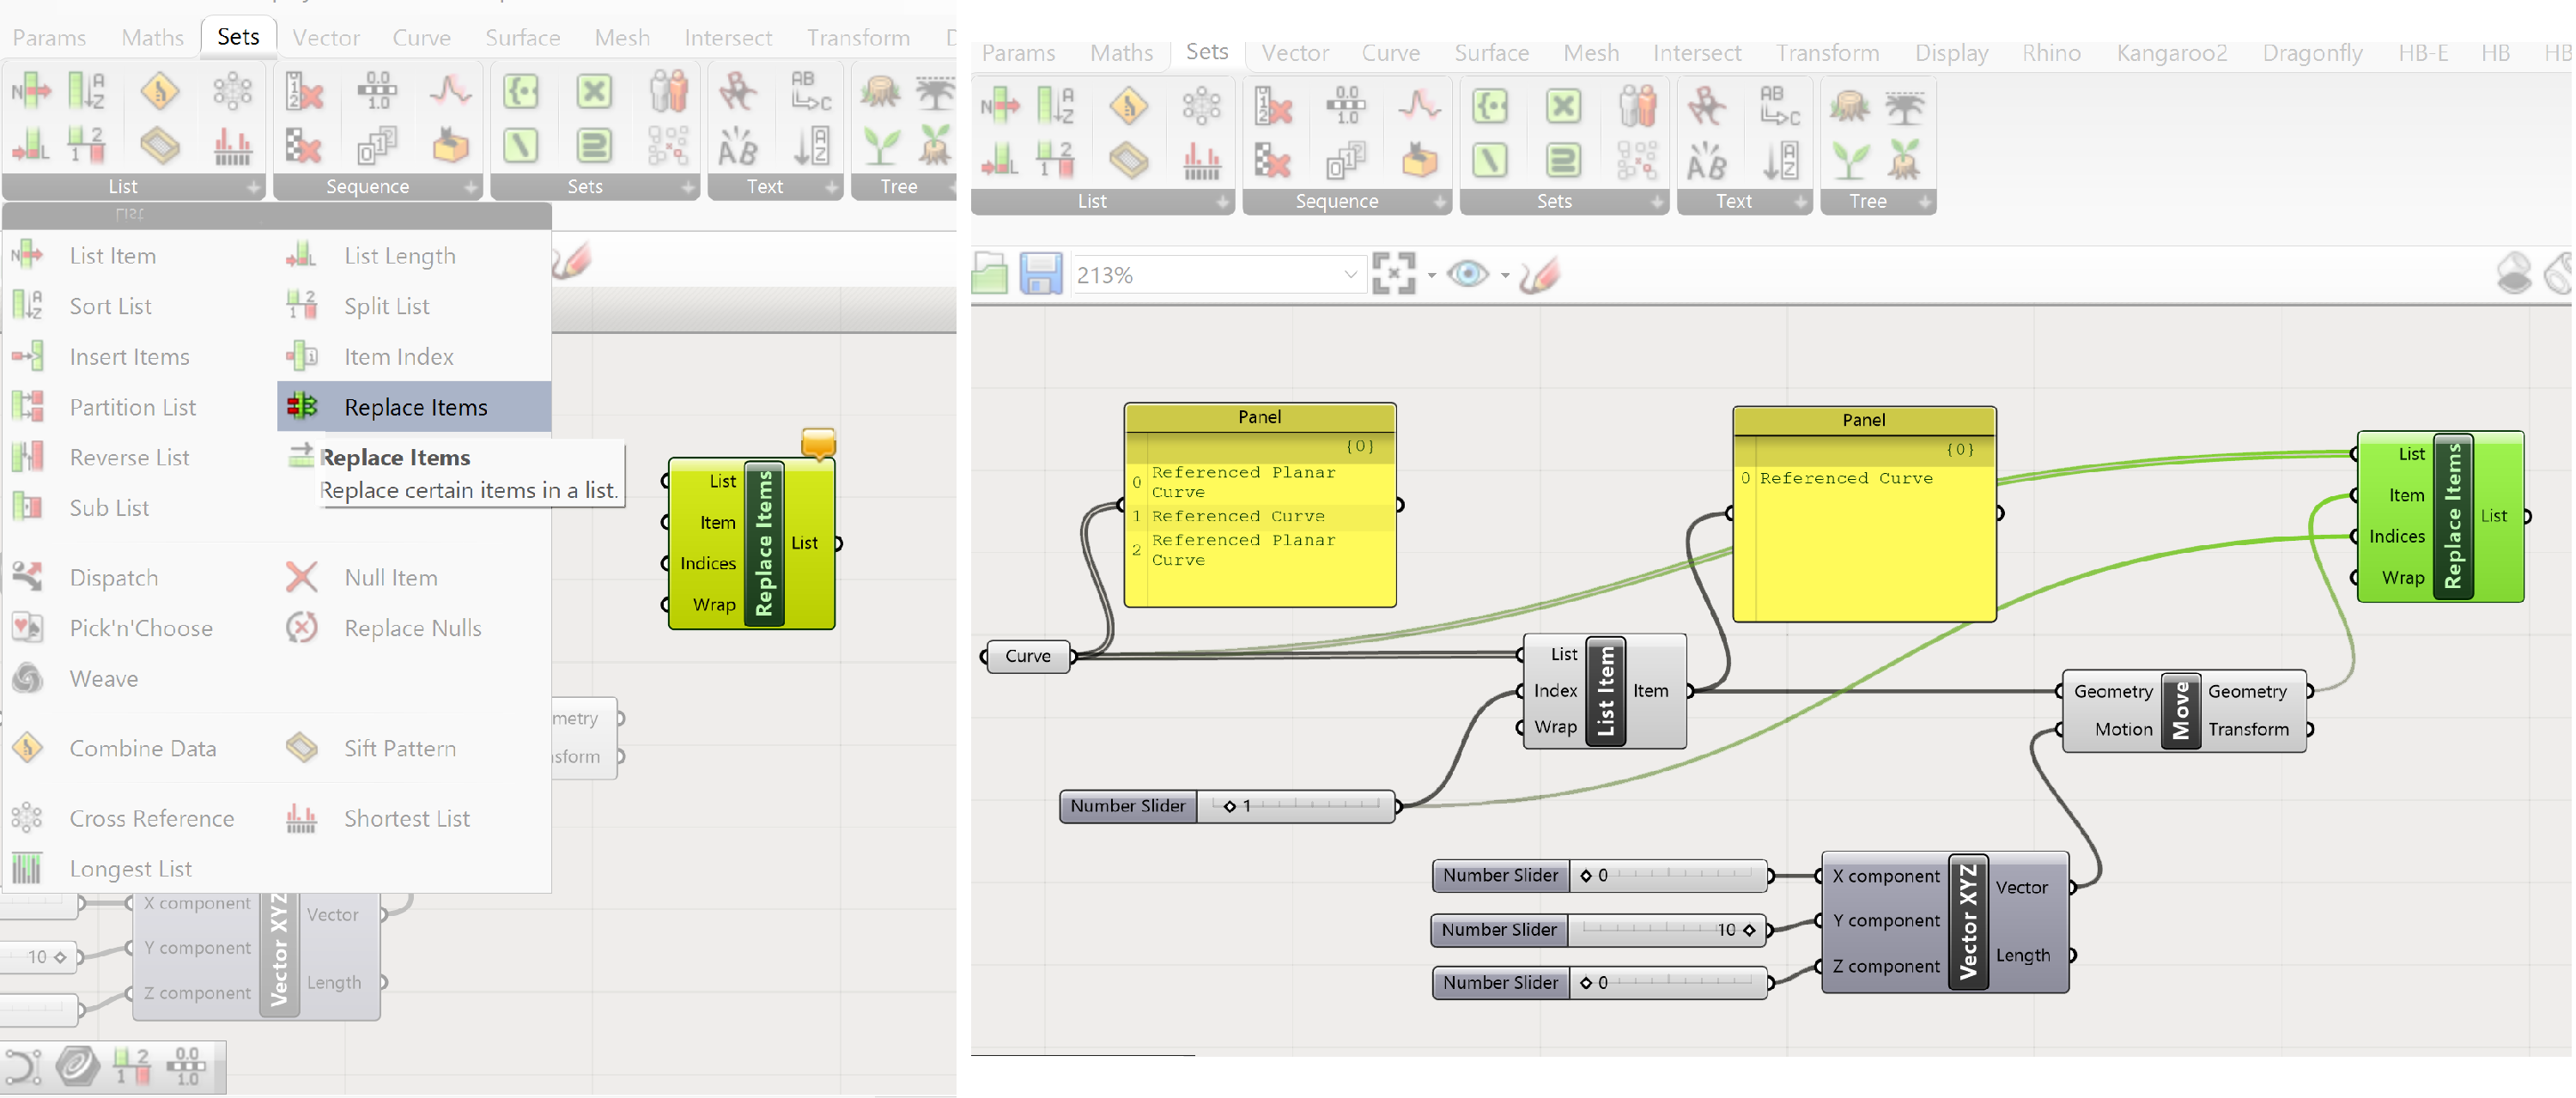Open the 213% zoom level dropdown

(1350, 274)
